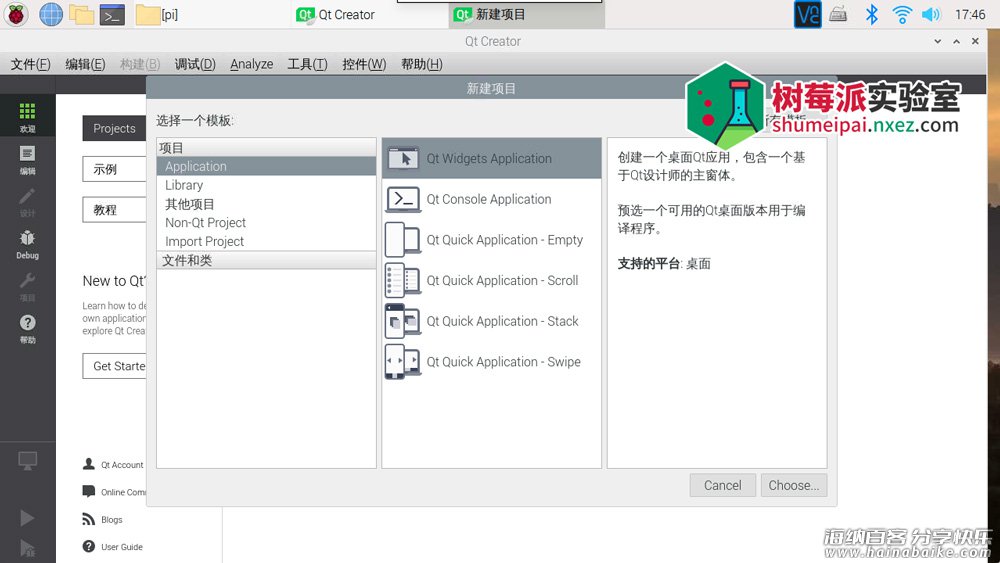Select Qt Quick Application - Swipe text
The width and height of the screenshot is (1000, 563).
pos(503,362)
